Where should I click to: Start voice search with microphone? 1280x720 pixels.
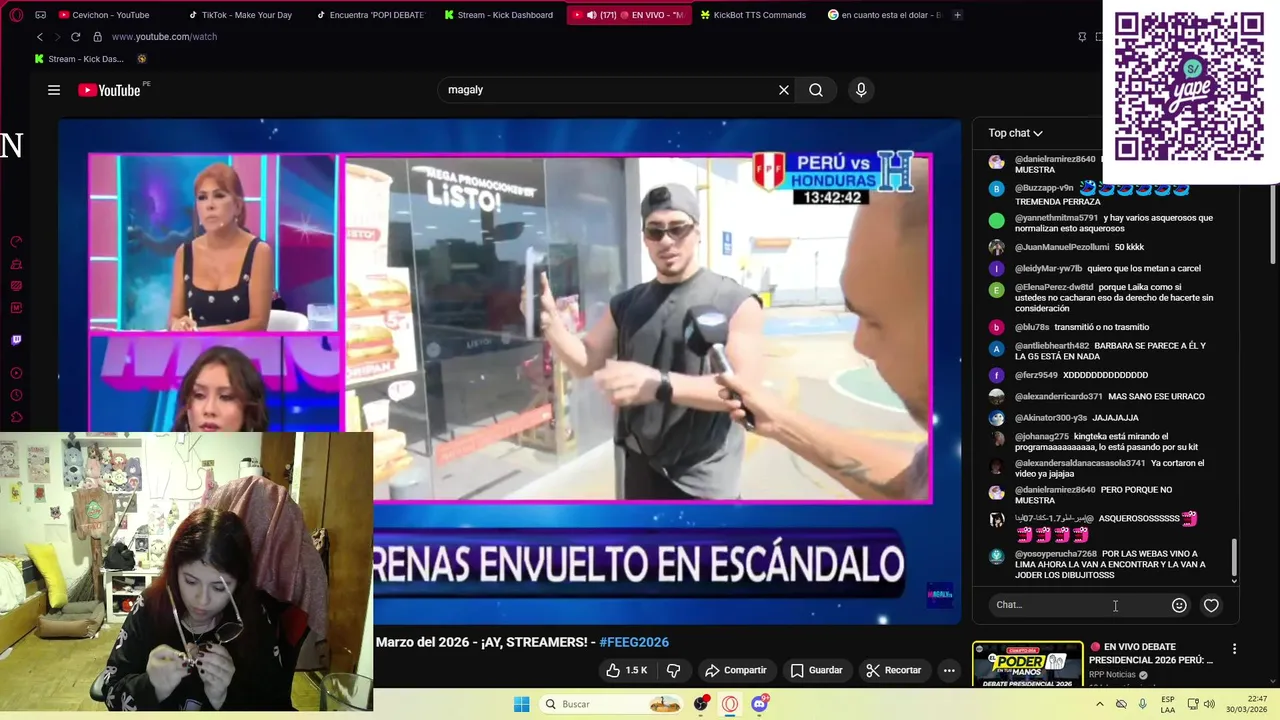tap(861, 90)
